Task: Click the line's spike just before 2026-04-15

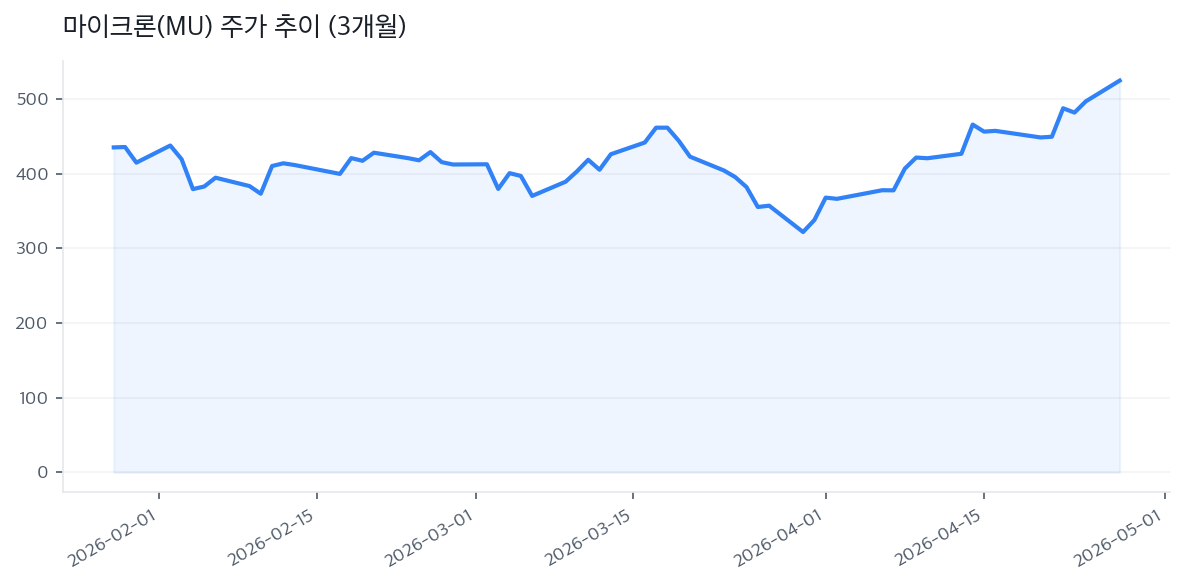Action: [x=972, y=125]
